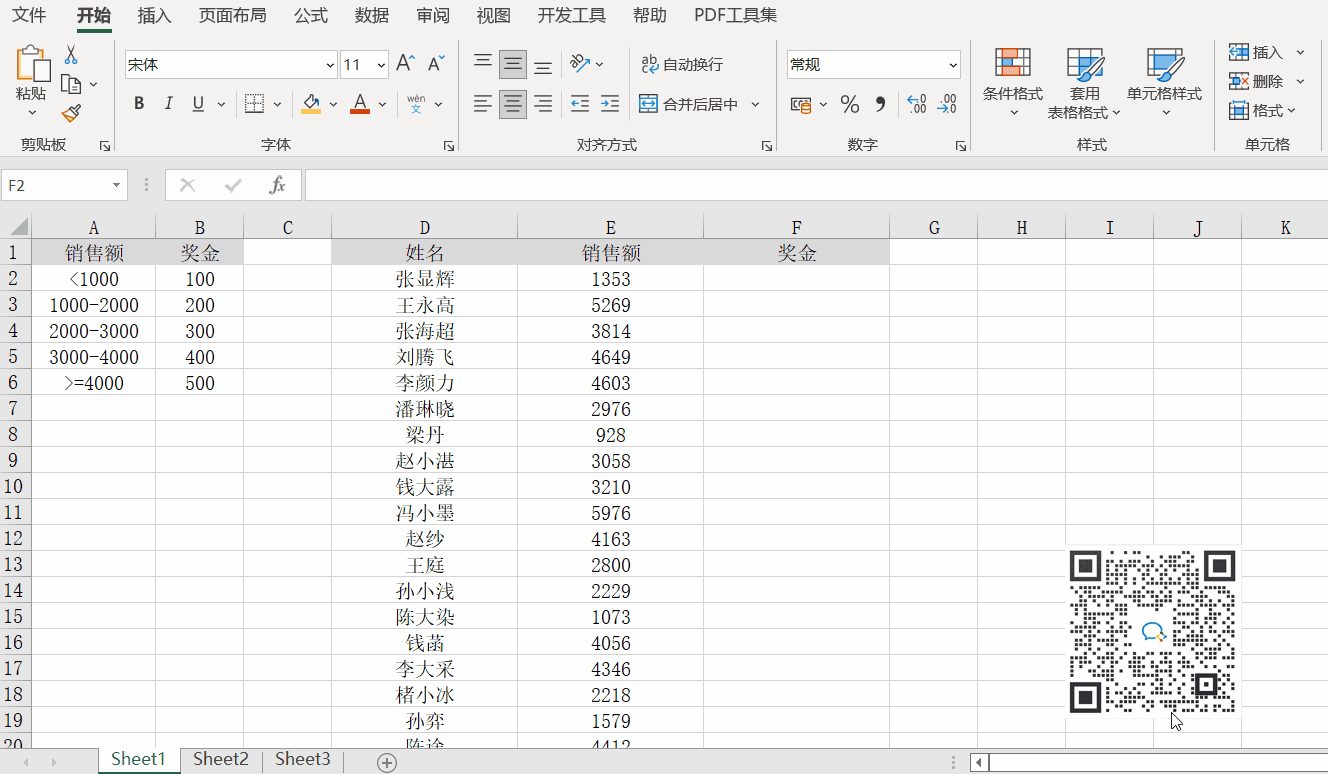Open font color dropdown arrow
Viewport: 1328px width, 774px height.
pos(382,104)
